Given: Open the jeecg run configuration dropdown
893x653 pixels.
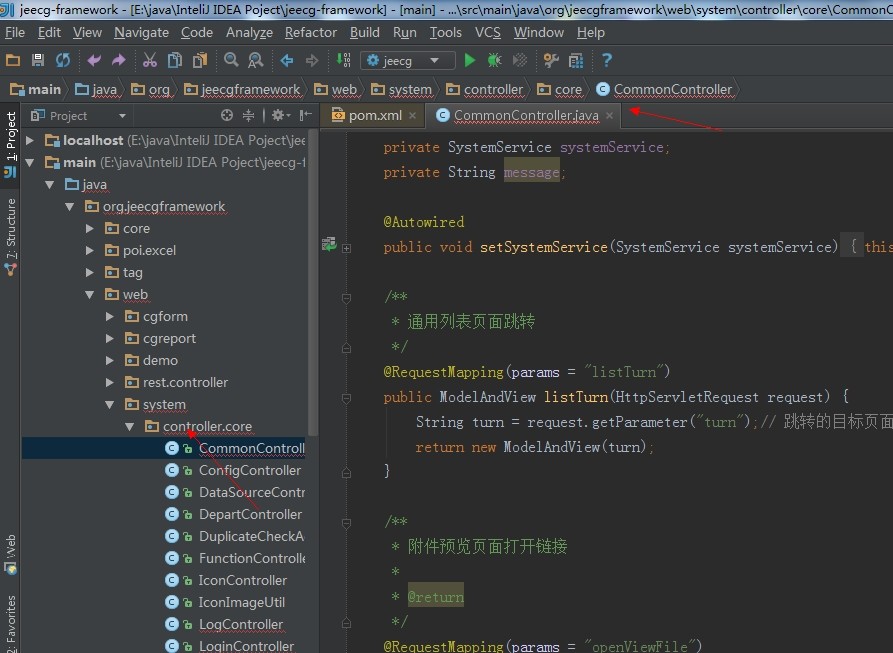Looking at the screenshot, I should pyautogui.click(x=435, y=60).
